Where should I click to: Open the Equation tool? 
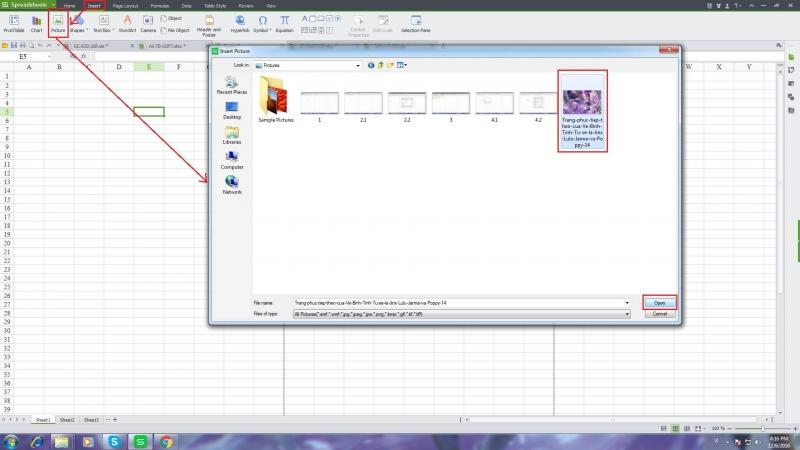click(x=285, y=22)
